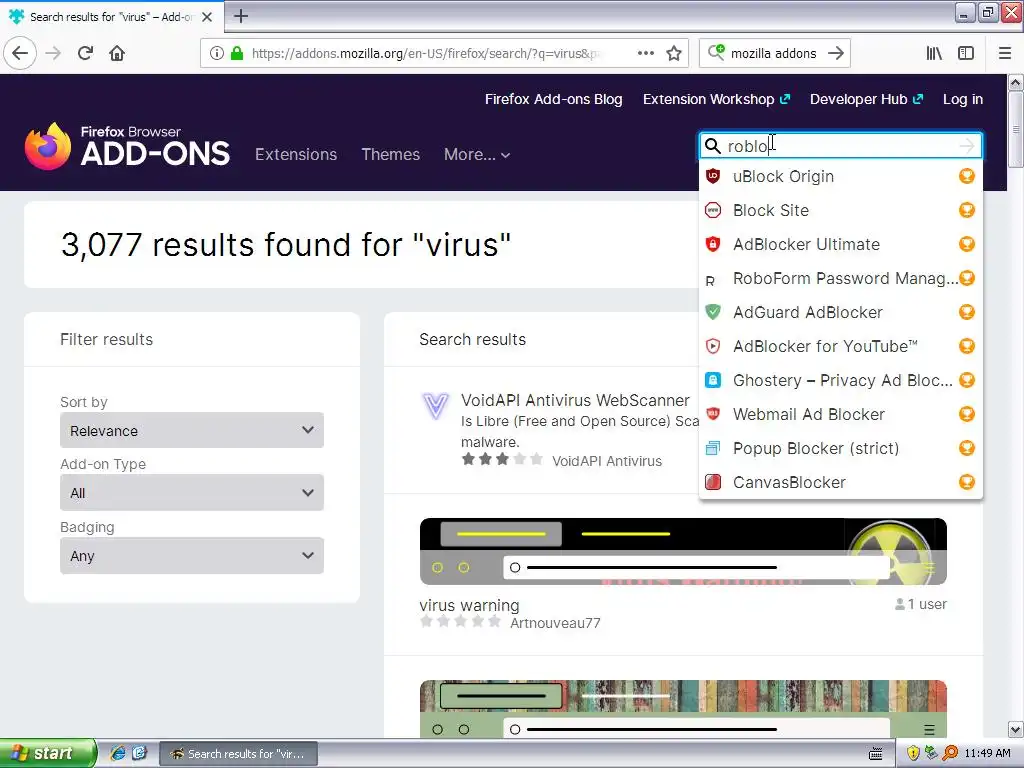
Task: Click the forward navigation arrow
Action: 53,54
